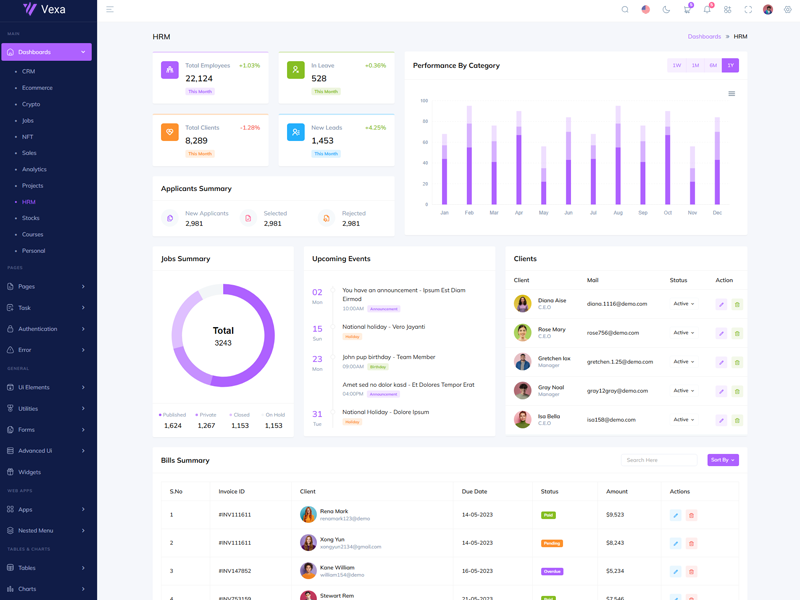Open the Ecommerce dashboard menu item

(x=37, y=88)
